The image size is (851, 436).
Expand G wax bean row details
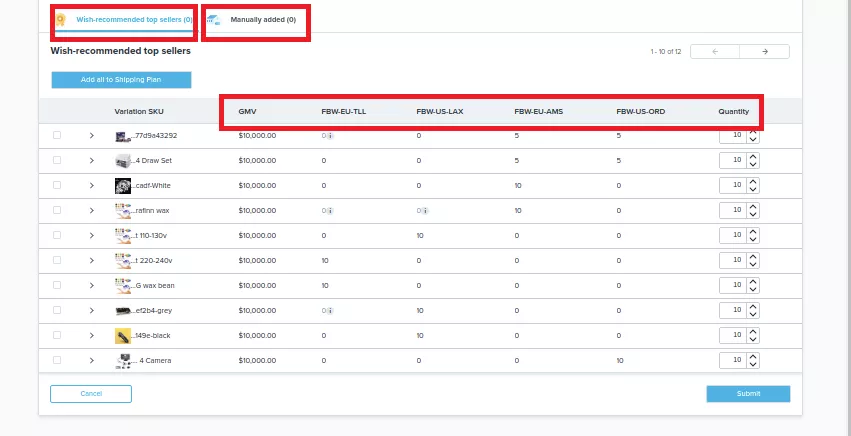tap(92, 286)
